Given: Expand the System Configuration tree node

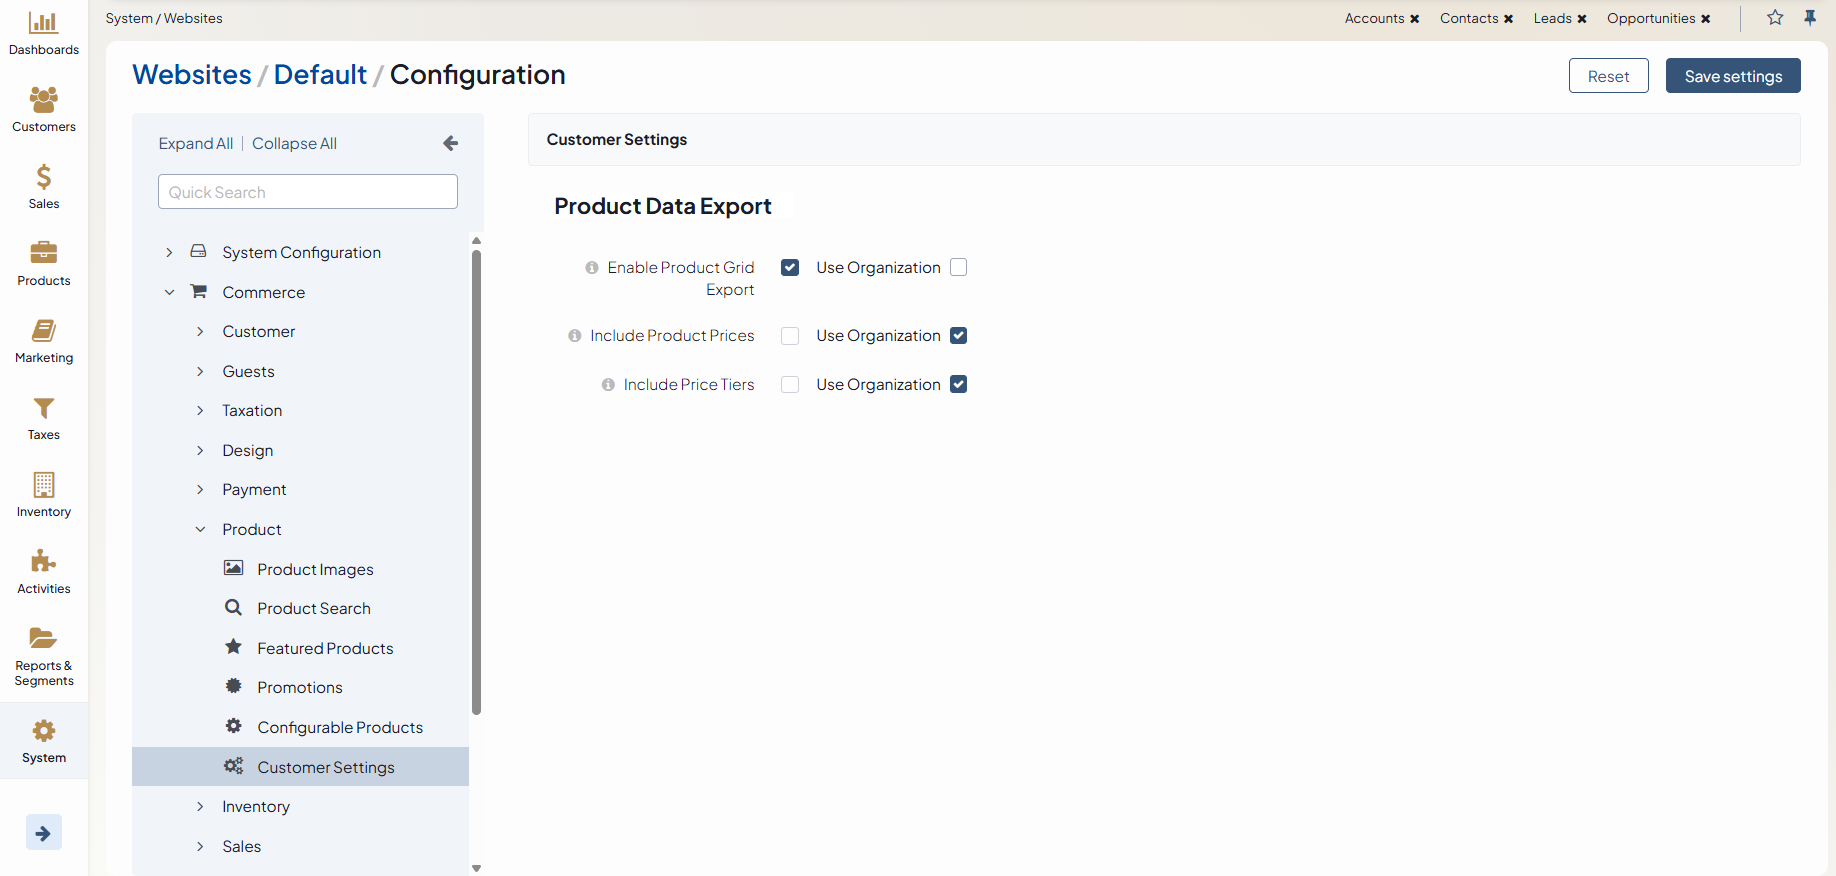Looking at the screenshot, I should 169,253.
